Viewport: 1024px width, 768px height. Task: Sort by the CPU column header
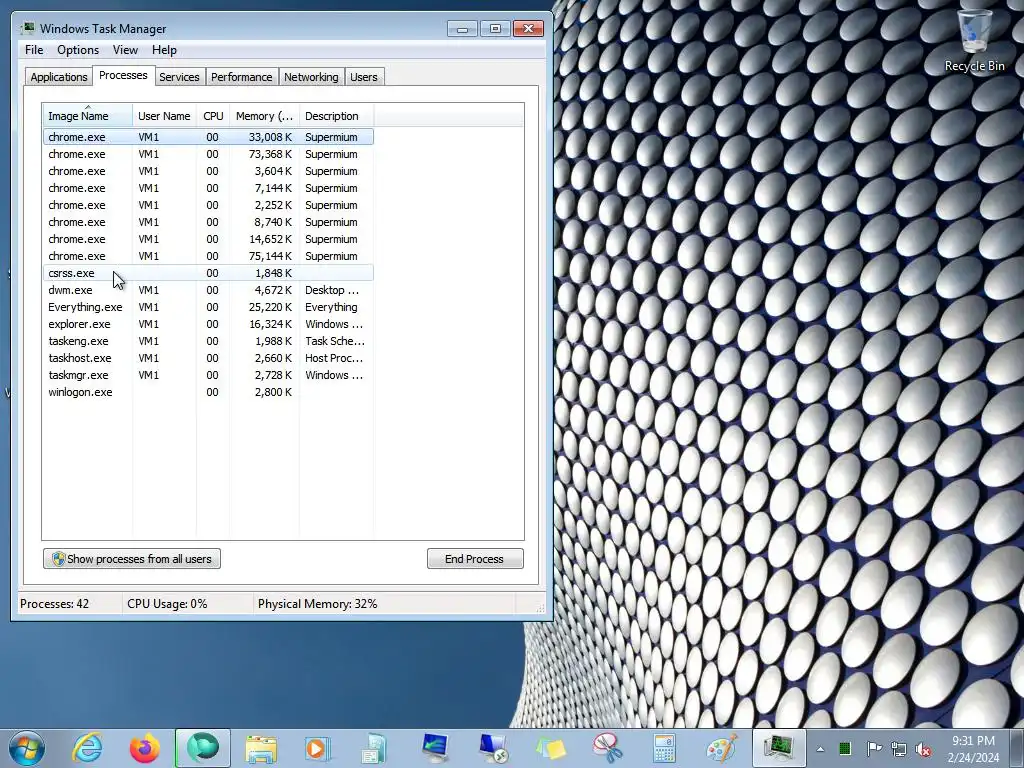coord(213,116)
